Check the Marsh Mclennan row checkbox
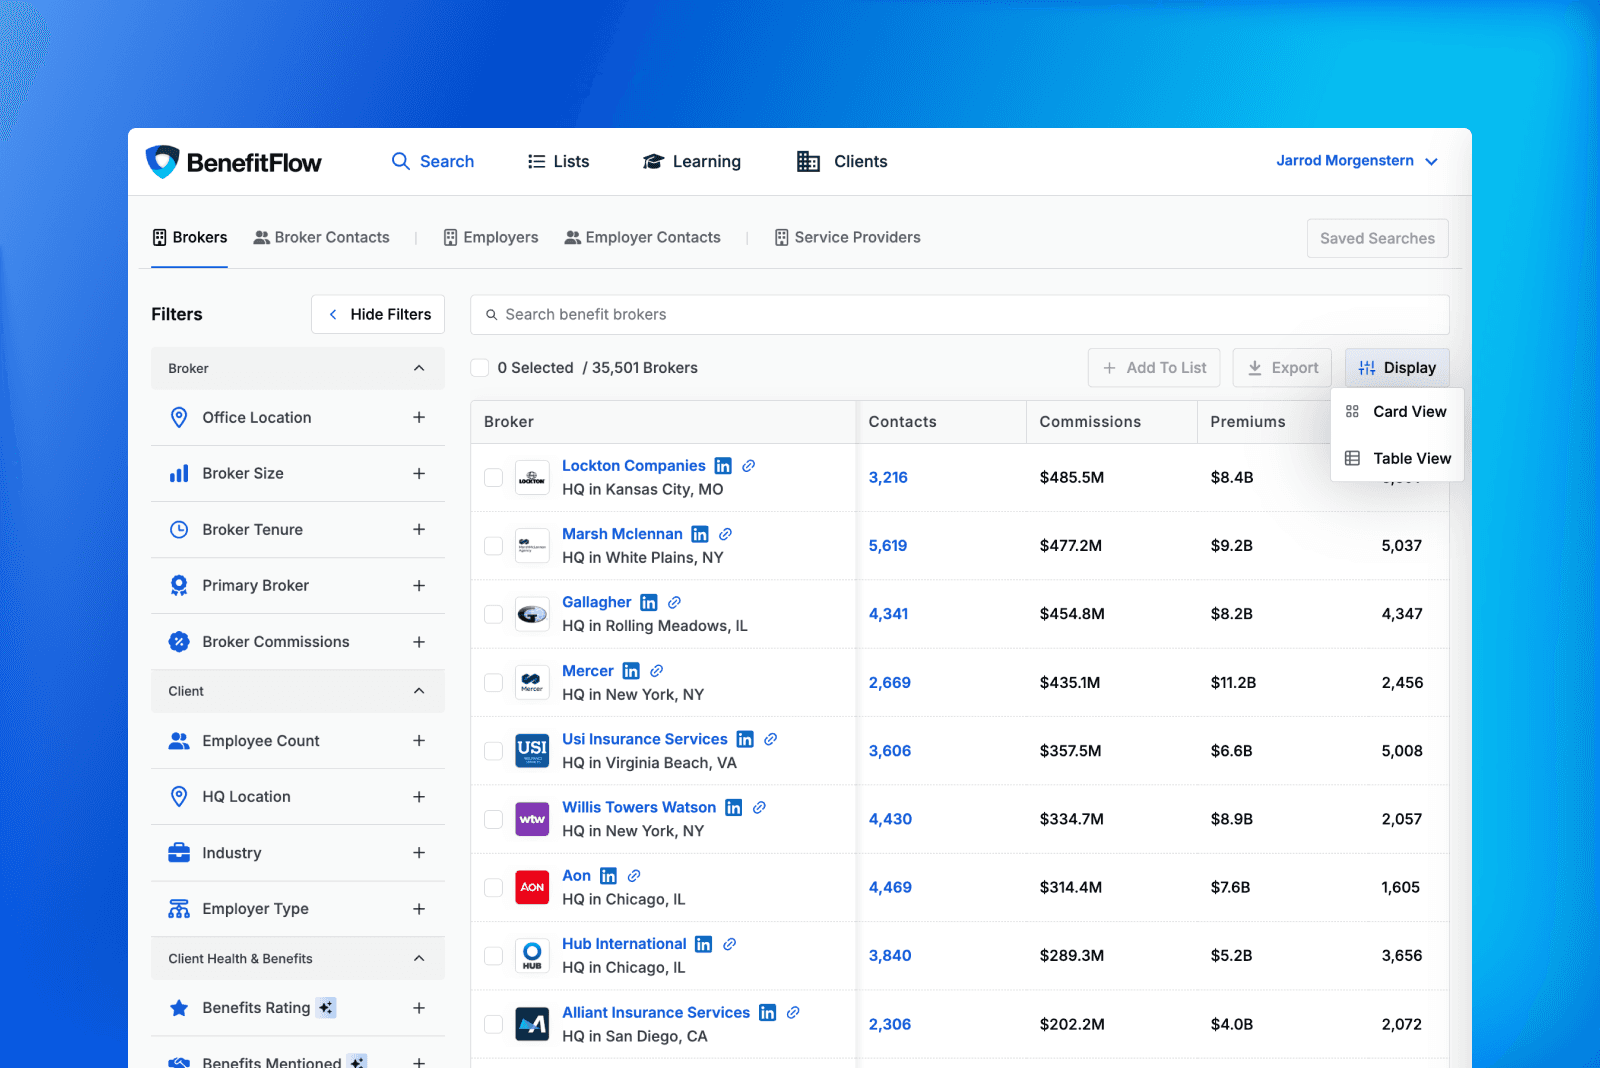This screenshot has height=1068, width=1600. [x=493, y=546]
